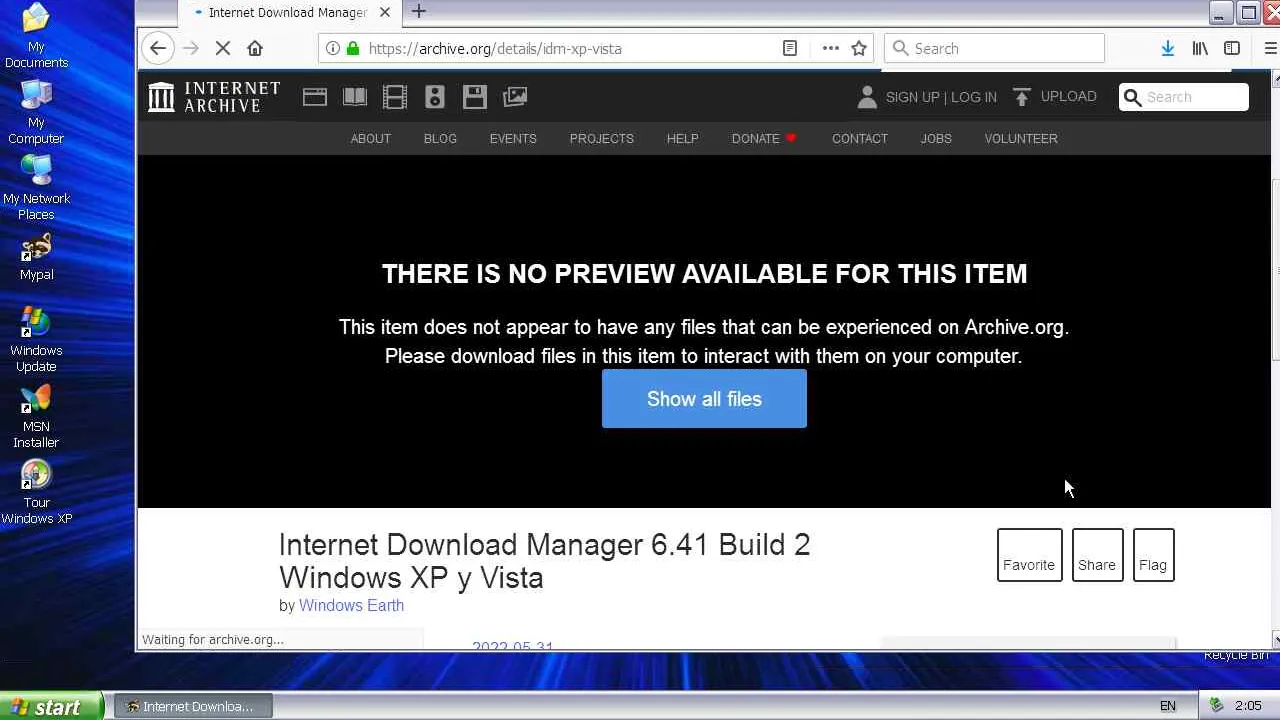Open the browser home page
The image size is (1280, 720).
255,48
